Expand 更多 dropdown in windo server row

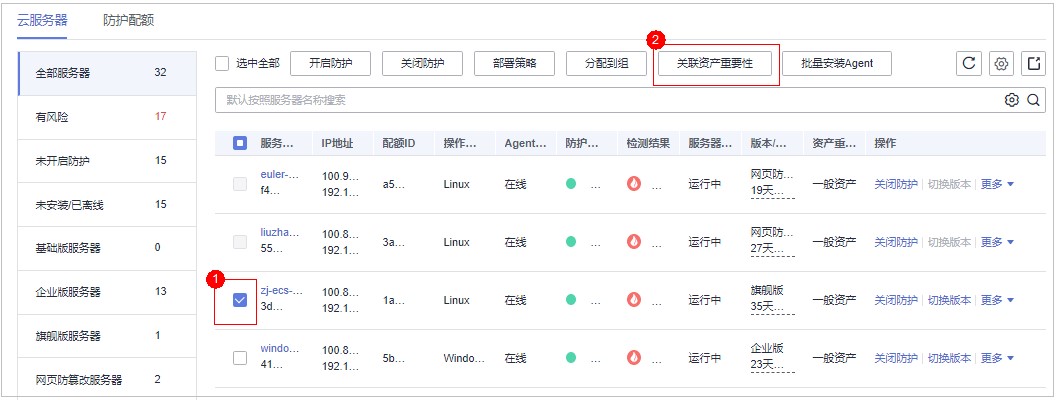996,358
